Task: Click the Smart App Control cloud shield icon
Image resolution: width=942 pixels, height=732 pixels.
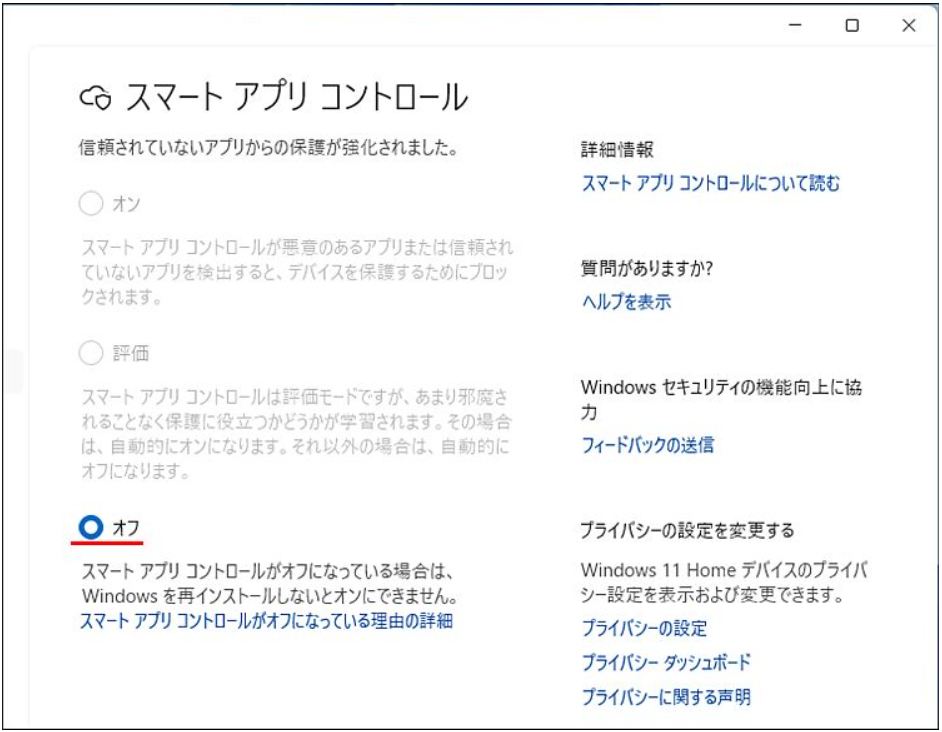Action: (94, 97)
